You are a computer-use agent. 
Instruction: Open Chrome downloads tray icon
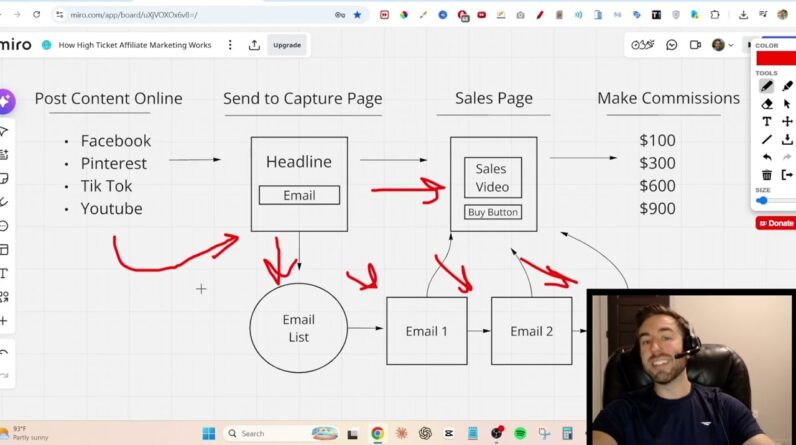point(743,15)
